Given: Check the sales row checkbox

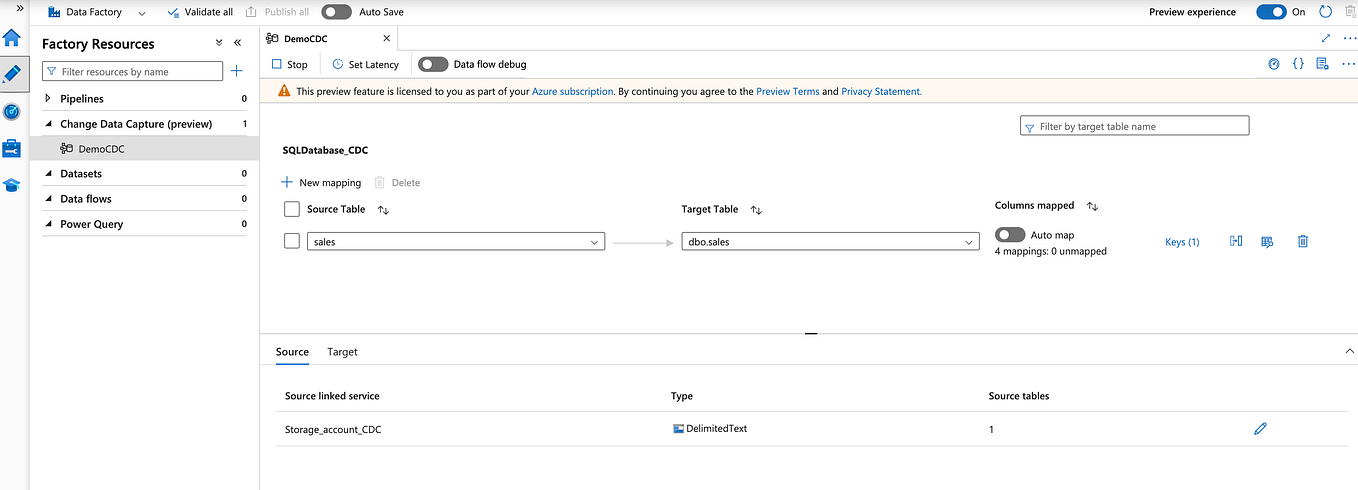Looking at the screenshot, I should 292,241.
